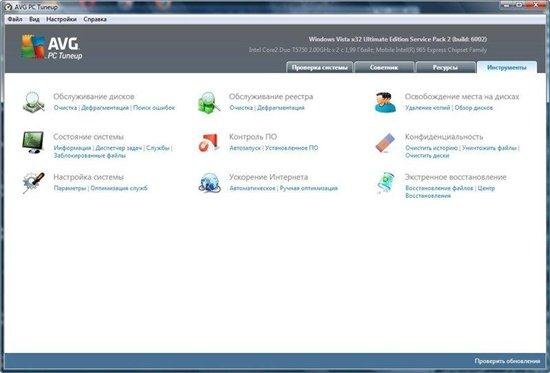Click the title bar application icon

pyautogui.click(x=9, y=7)
